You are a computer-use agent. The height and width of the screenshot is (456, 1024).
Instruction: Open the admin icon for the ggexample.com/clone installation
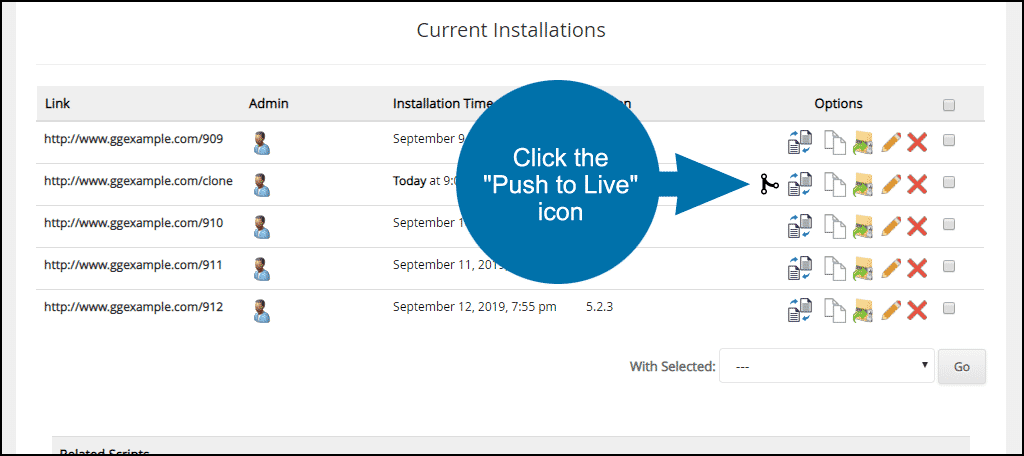(262, 185)
